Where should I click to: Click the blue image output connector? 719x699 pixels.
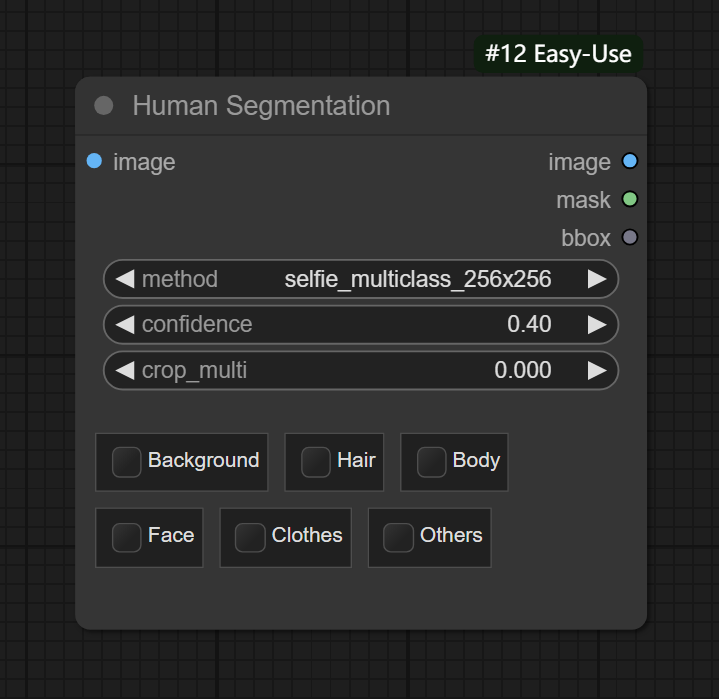[629, 162]
